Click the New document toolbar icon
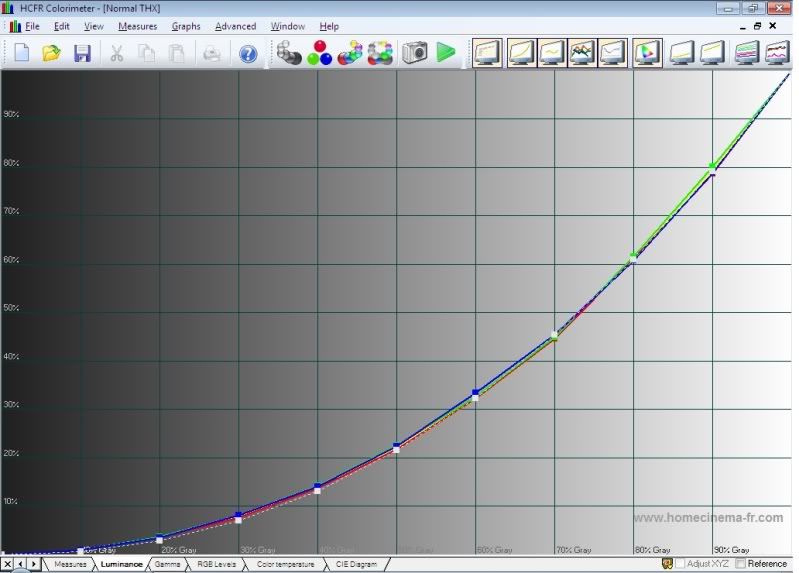Screen dimensions: 799x573 pyautogui.click(x=22, y=53)
